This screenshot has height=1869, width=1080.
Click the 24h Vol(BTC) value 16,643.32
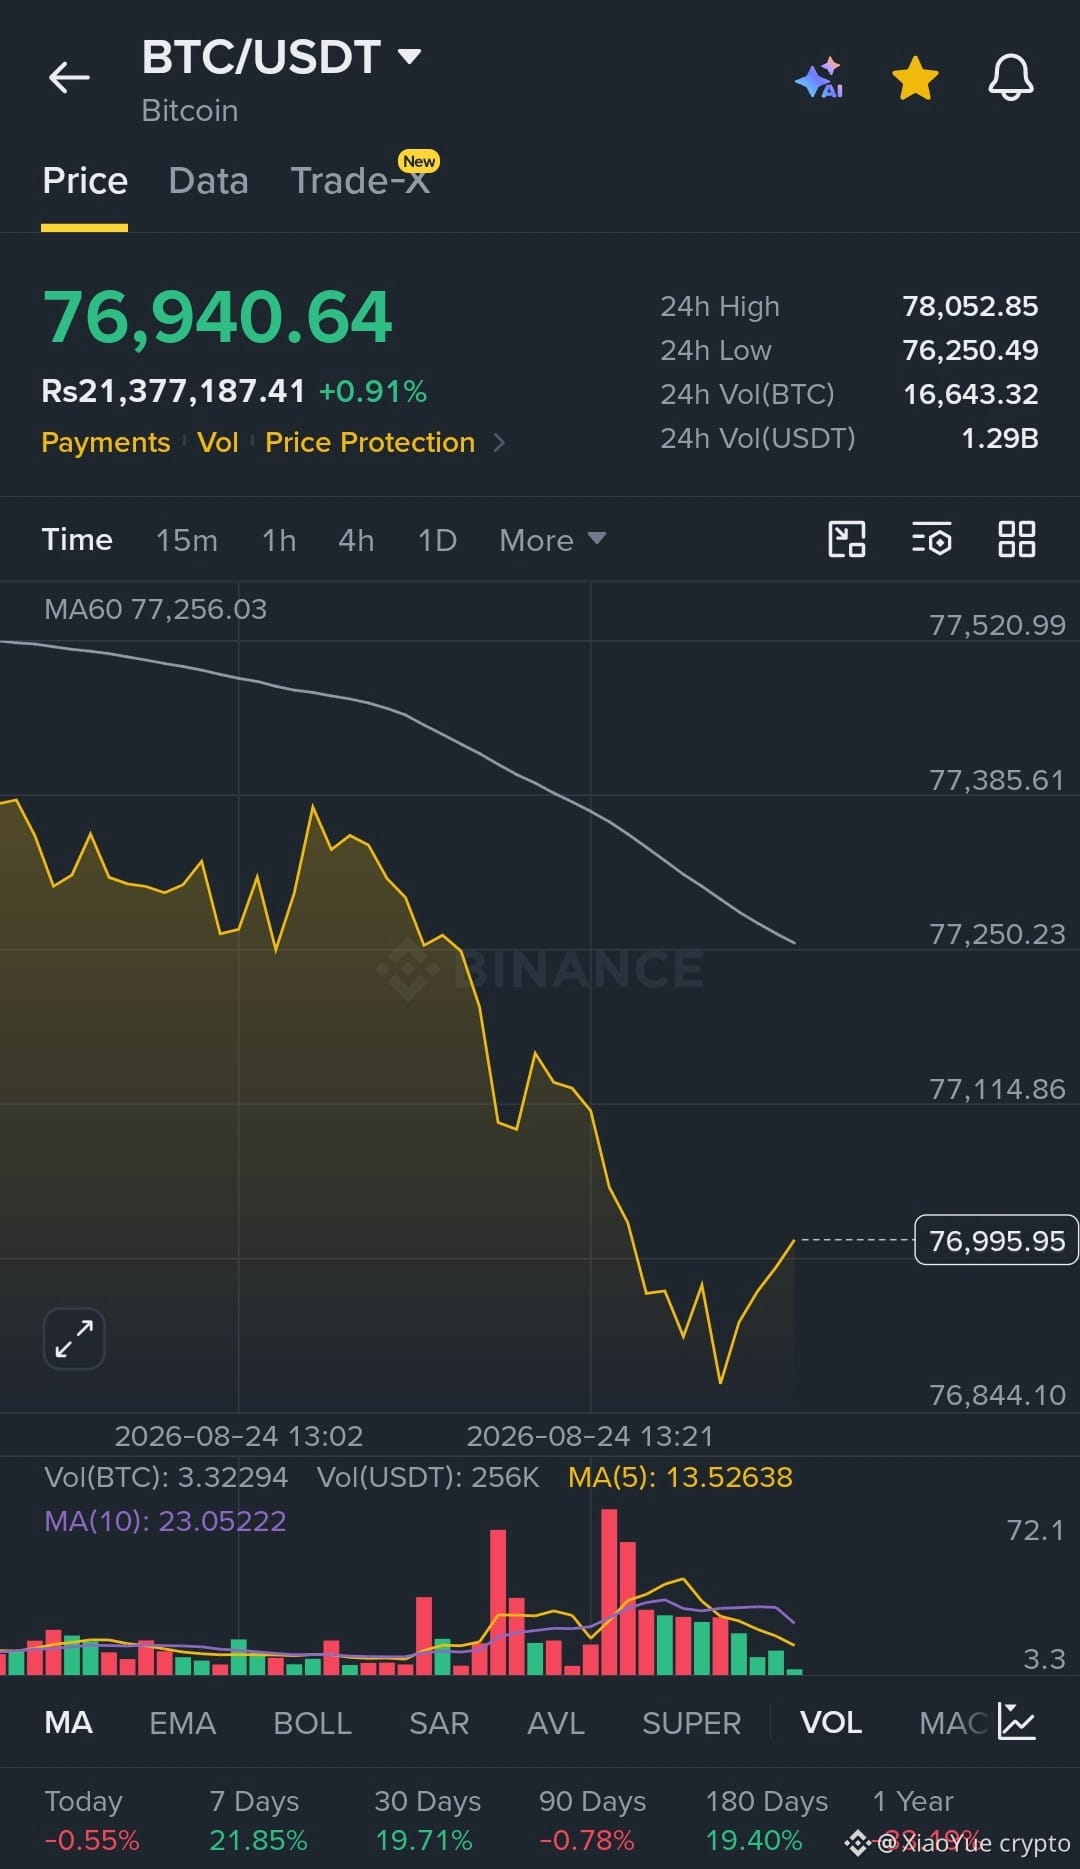[x=970, y=394]
